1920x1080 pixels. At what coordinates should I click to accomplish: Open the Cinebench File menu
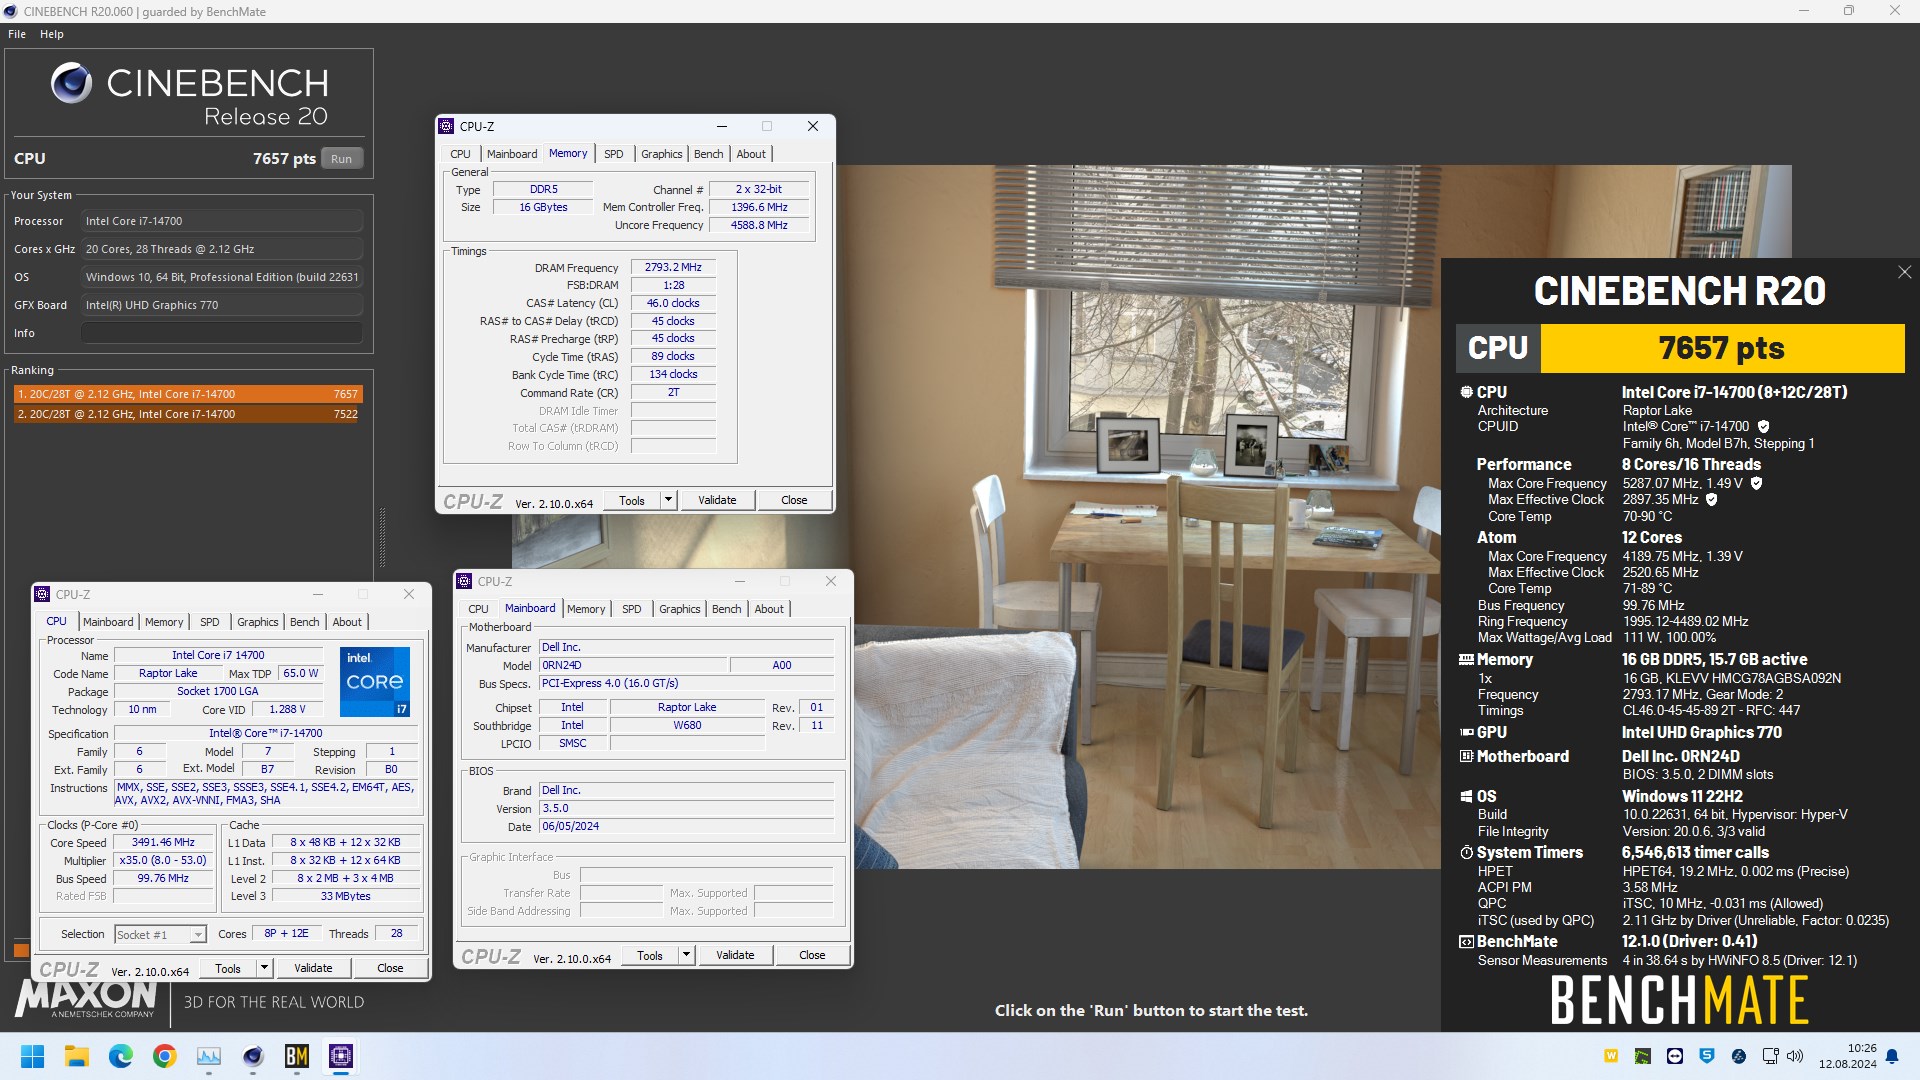click(17, 34)
